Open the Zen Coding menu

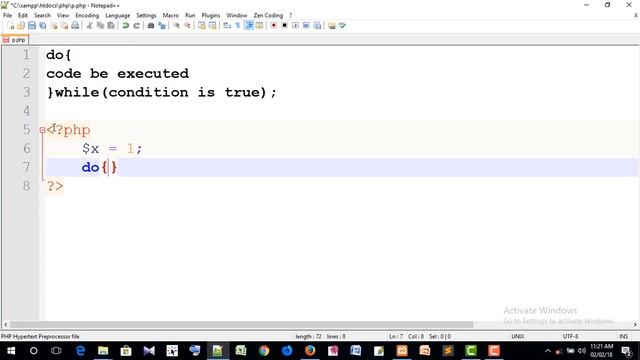pos(268,16)
